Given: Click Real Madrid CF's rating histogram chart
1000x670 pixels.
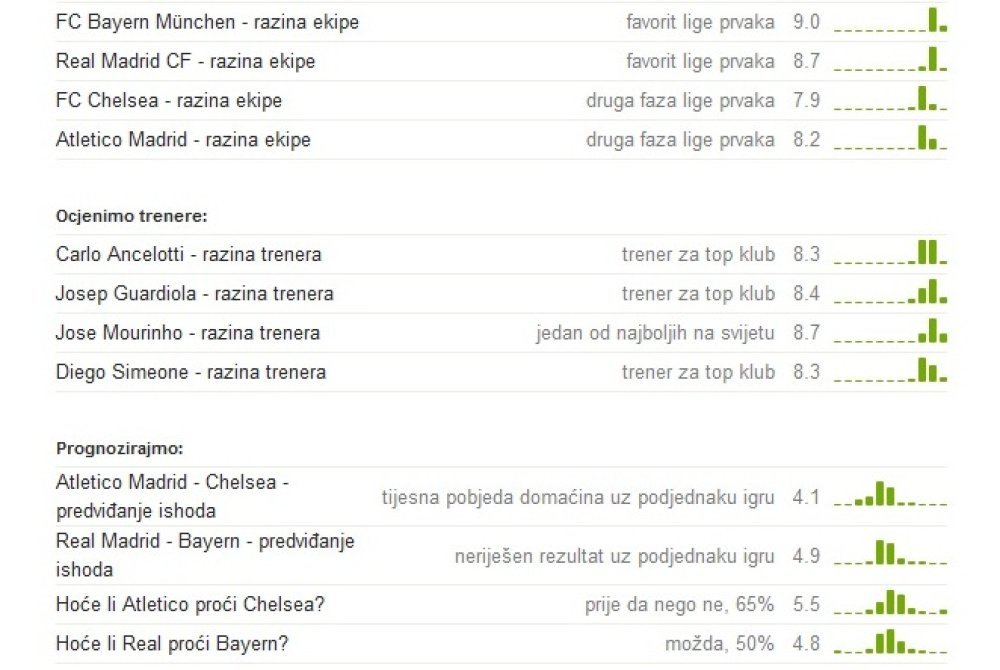Looking at the screenshot, I should (890, 61).
